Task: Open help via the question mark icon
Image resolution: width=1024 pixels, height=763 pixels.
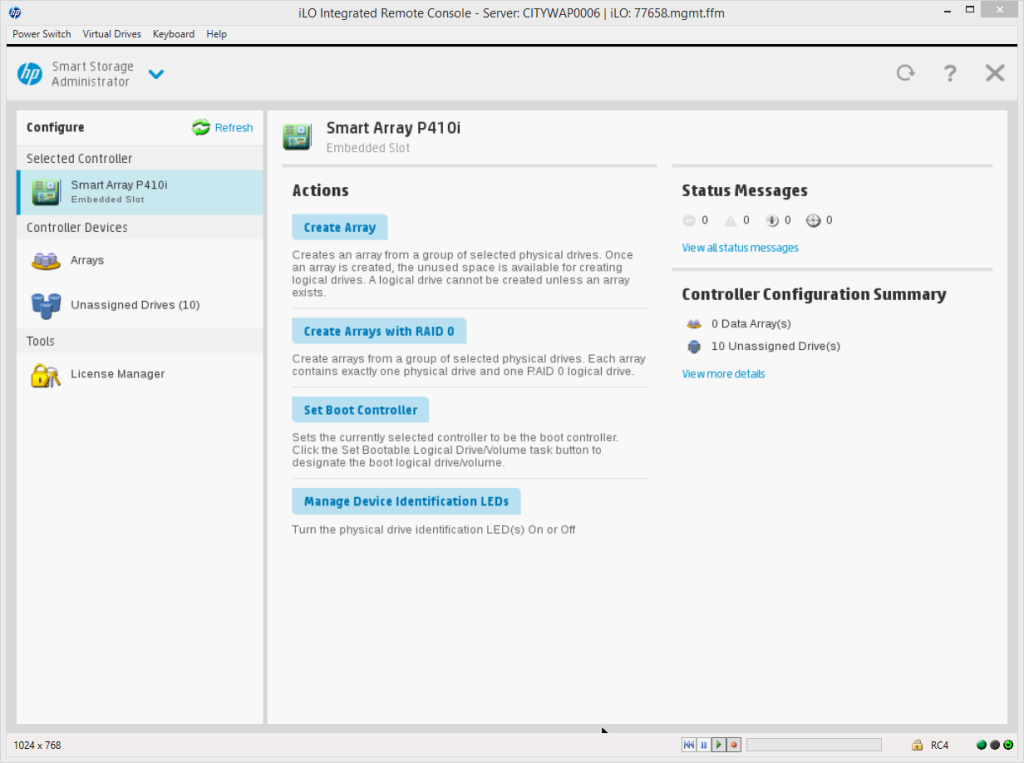Action: tap(949, 72)
